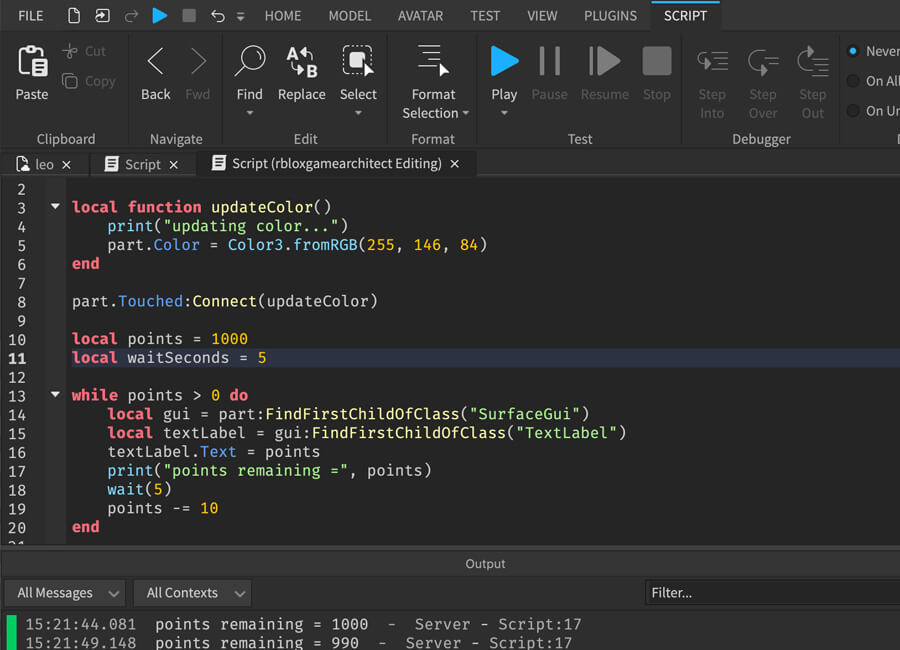Image resolution: width=900 pixels, height=650 pixels.
Task: Open the quick access toolbar customize arrow
Action: coord(240,17)
